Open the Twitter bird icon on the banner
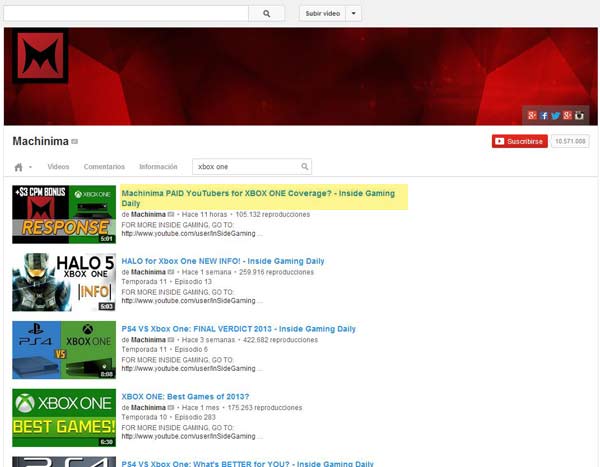Viewport: 600px width, 467px height. [556, 115]
